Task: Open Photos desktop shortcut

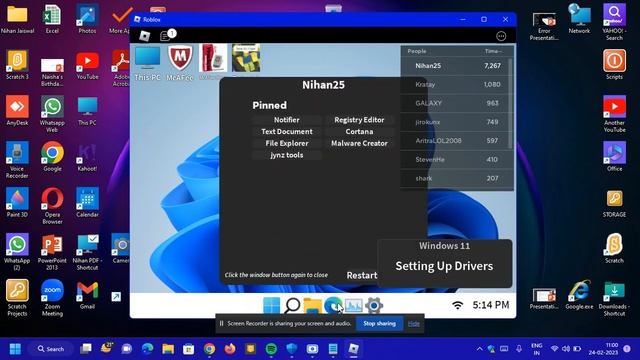Action: tap(87, 19)
